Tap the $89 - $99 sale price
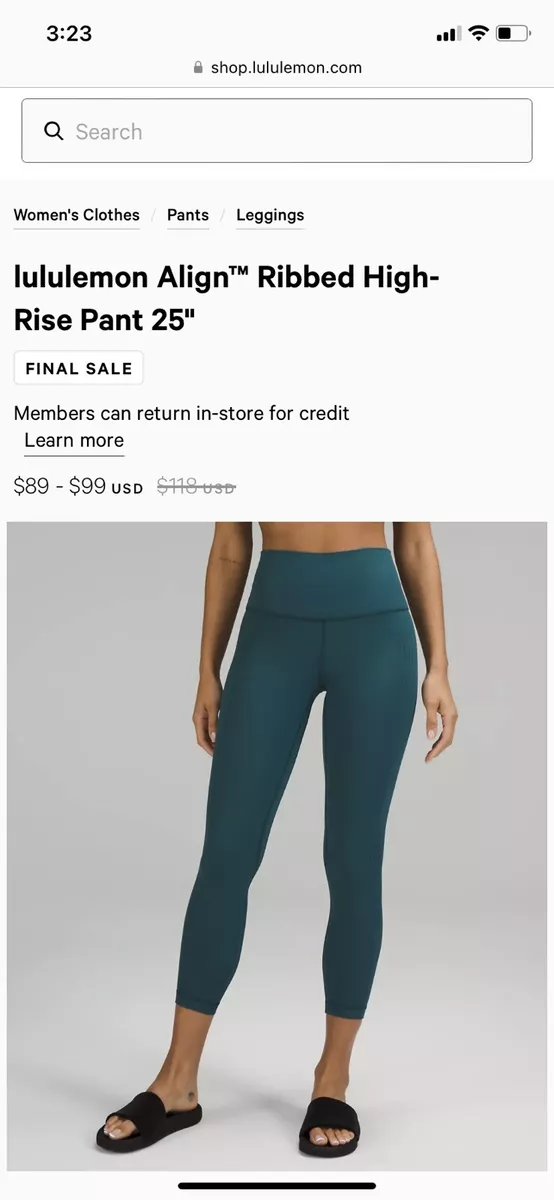Image resolution: width=554 pixels, height=1200 pixels. click(x=60, y=487)
